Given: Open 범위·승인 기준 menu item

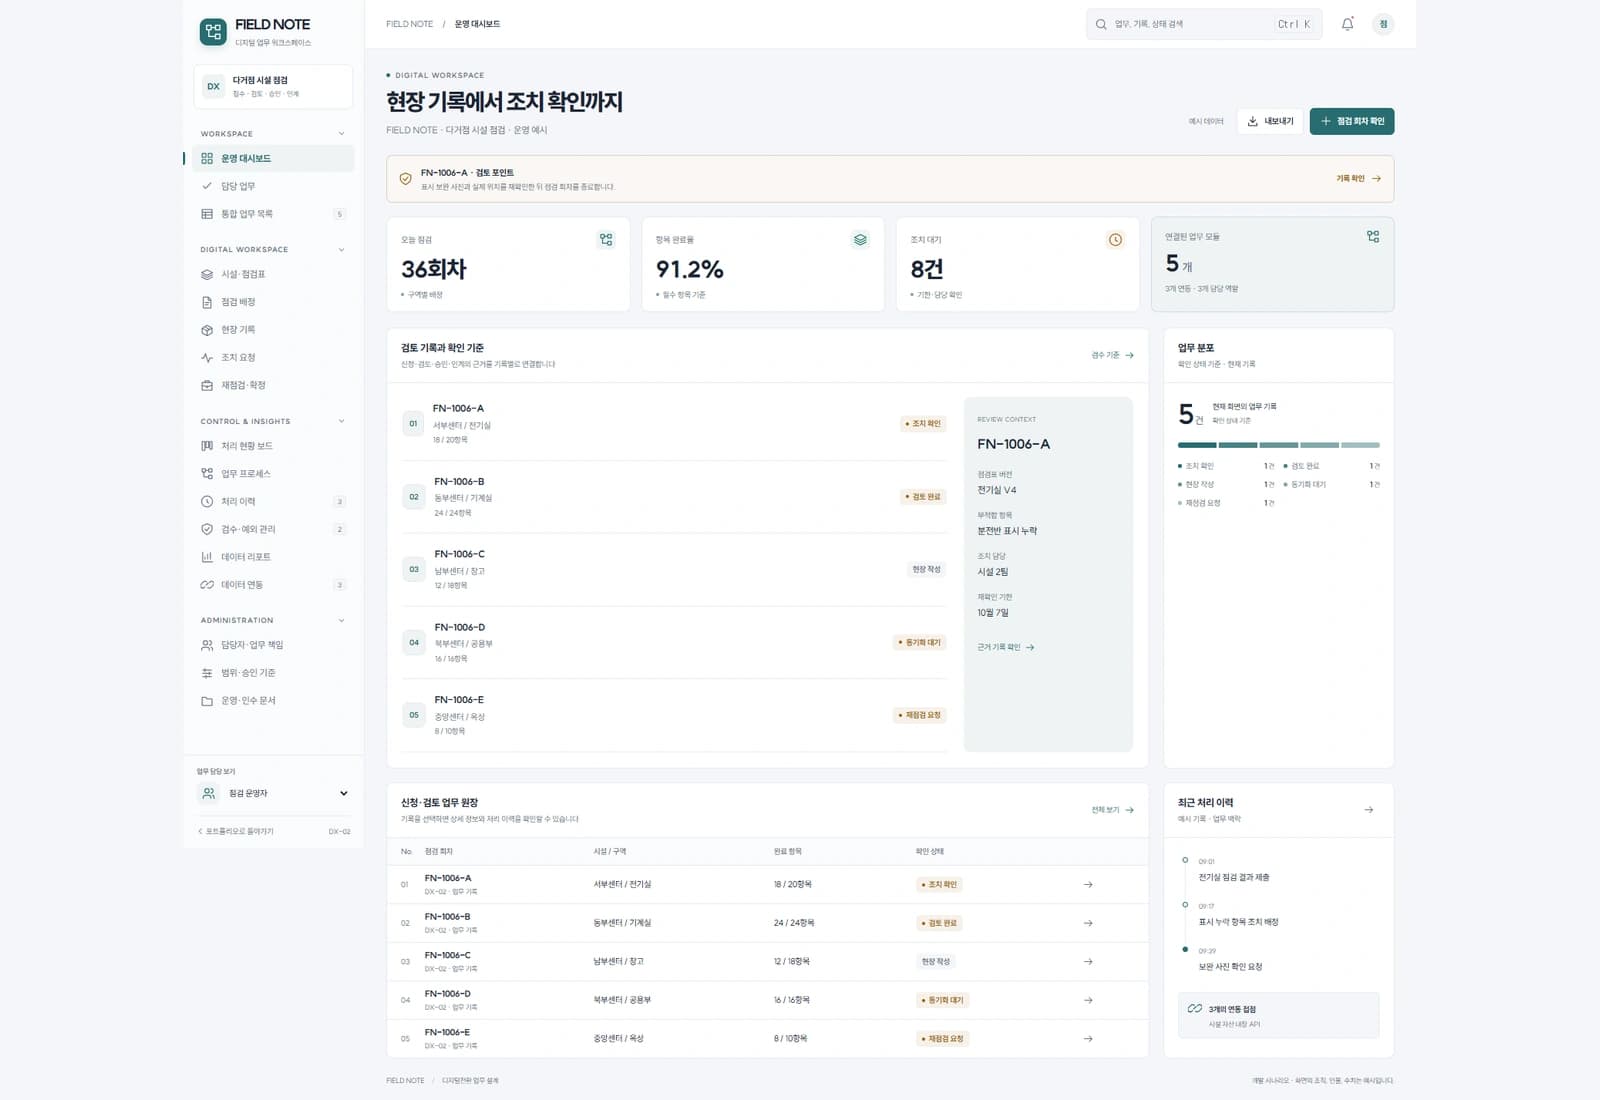Looking at the screenshot, I should 273,673.
